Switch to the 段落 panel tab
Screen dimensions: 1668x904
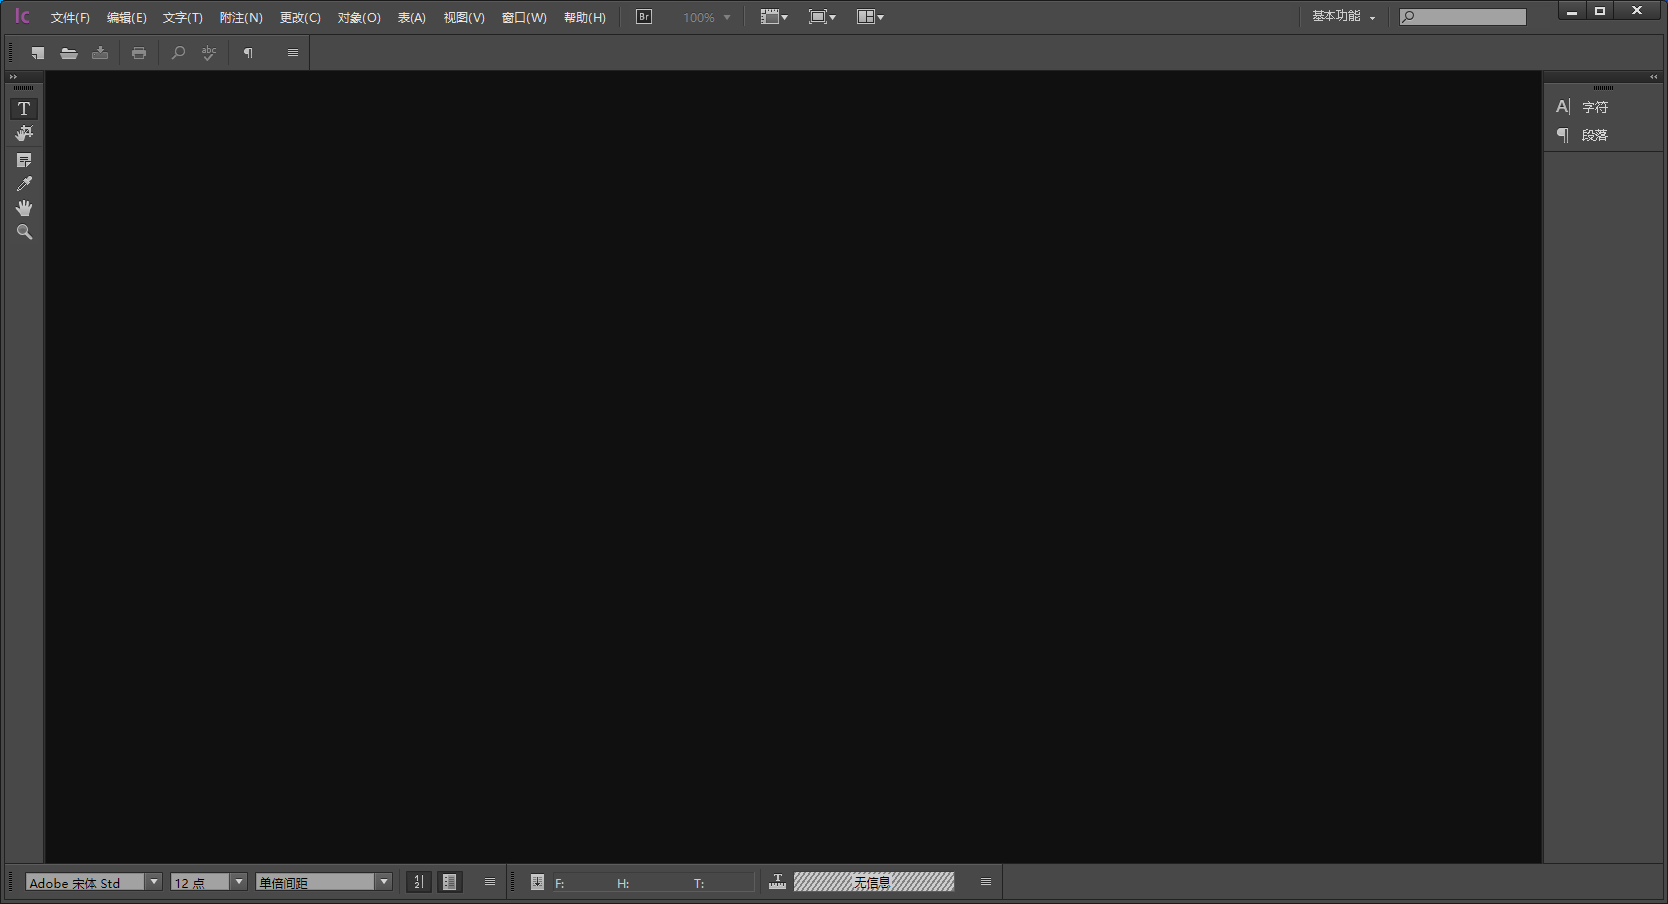tap(1595, 135)
